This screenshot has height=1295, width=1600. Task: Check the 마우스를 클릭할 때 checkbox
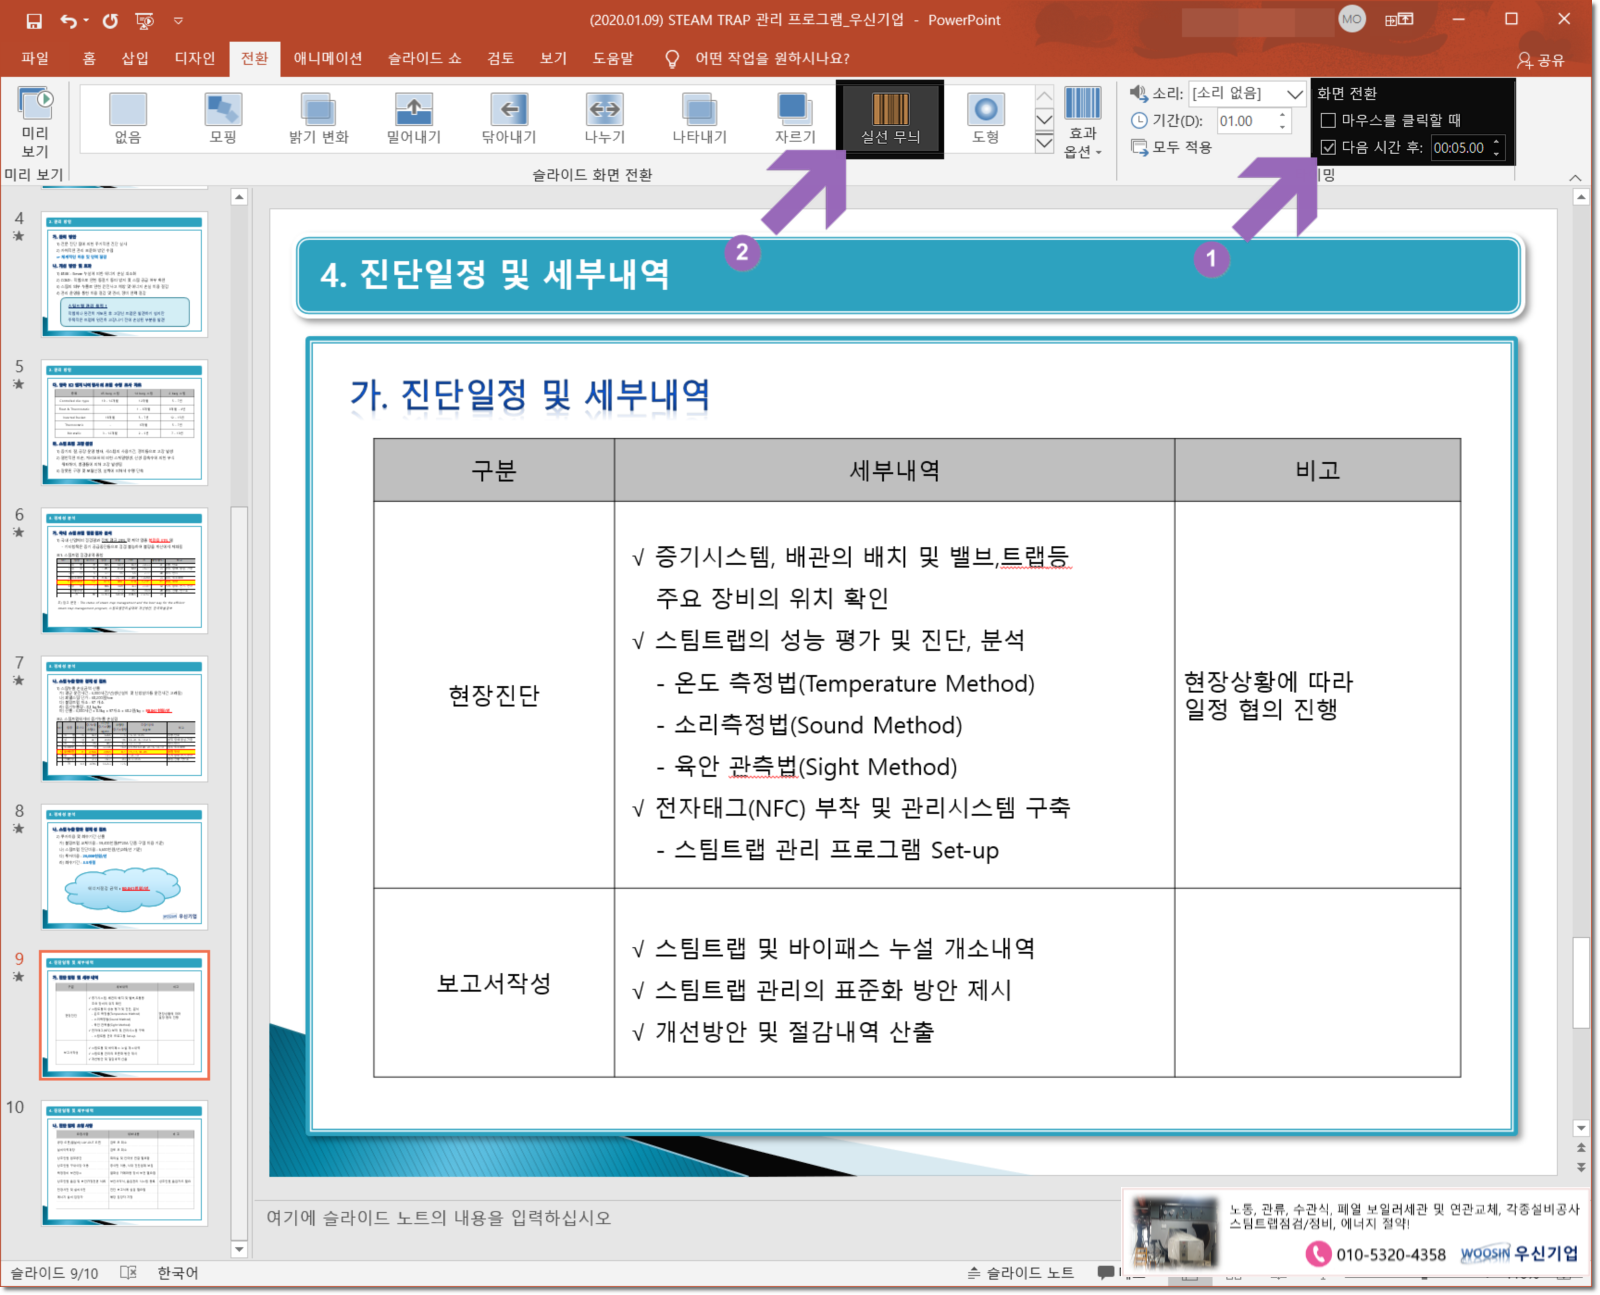[1328, 120]
